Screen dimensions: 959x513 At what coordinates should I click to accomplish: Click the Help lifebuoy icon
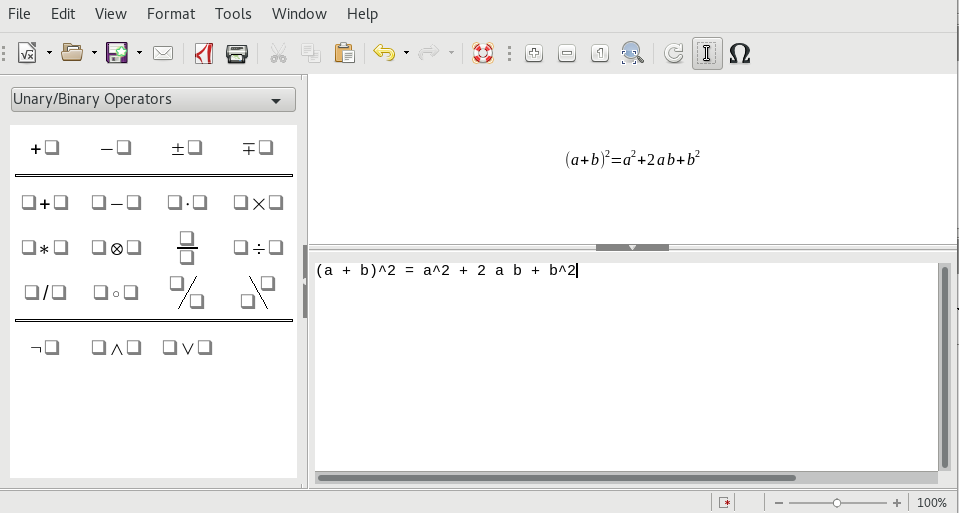[x=484, y=53]
